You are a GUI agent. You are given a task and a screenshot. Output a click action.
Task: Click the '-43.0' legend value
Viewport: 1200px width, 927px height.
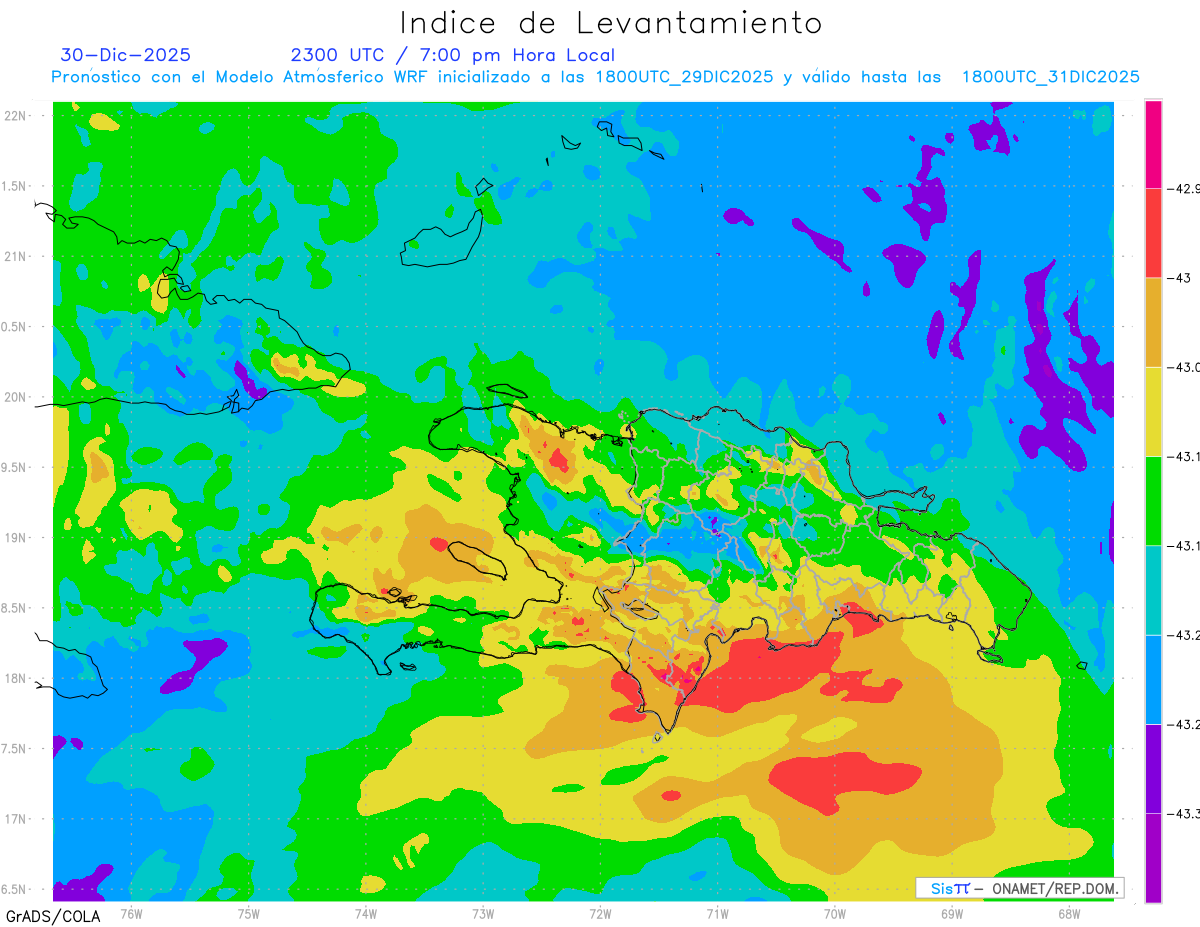(1185, 367)
